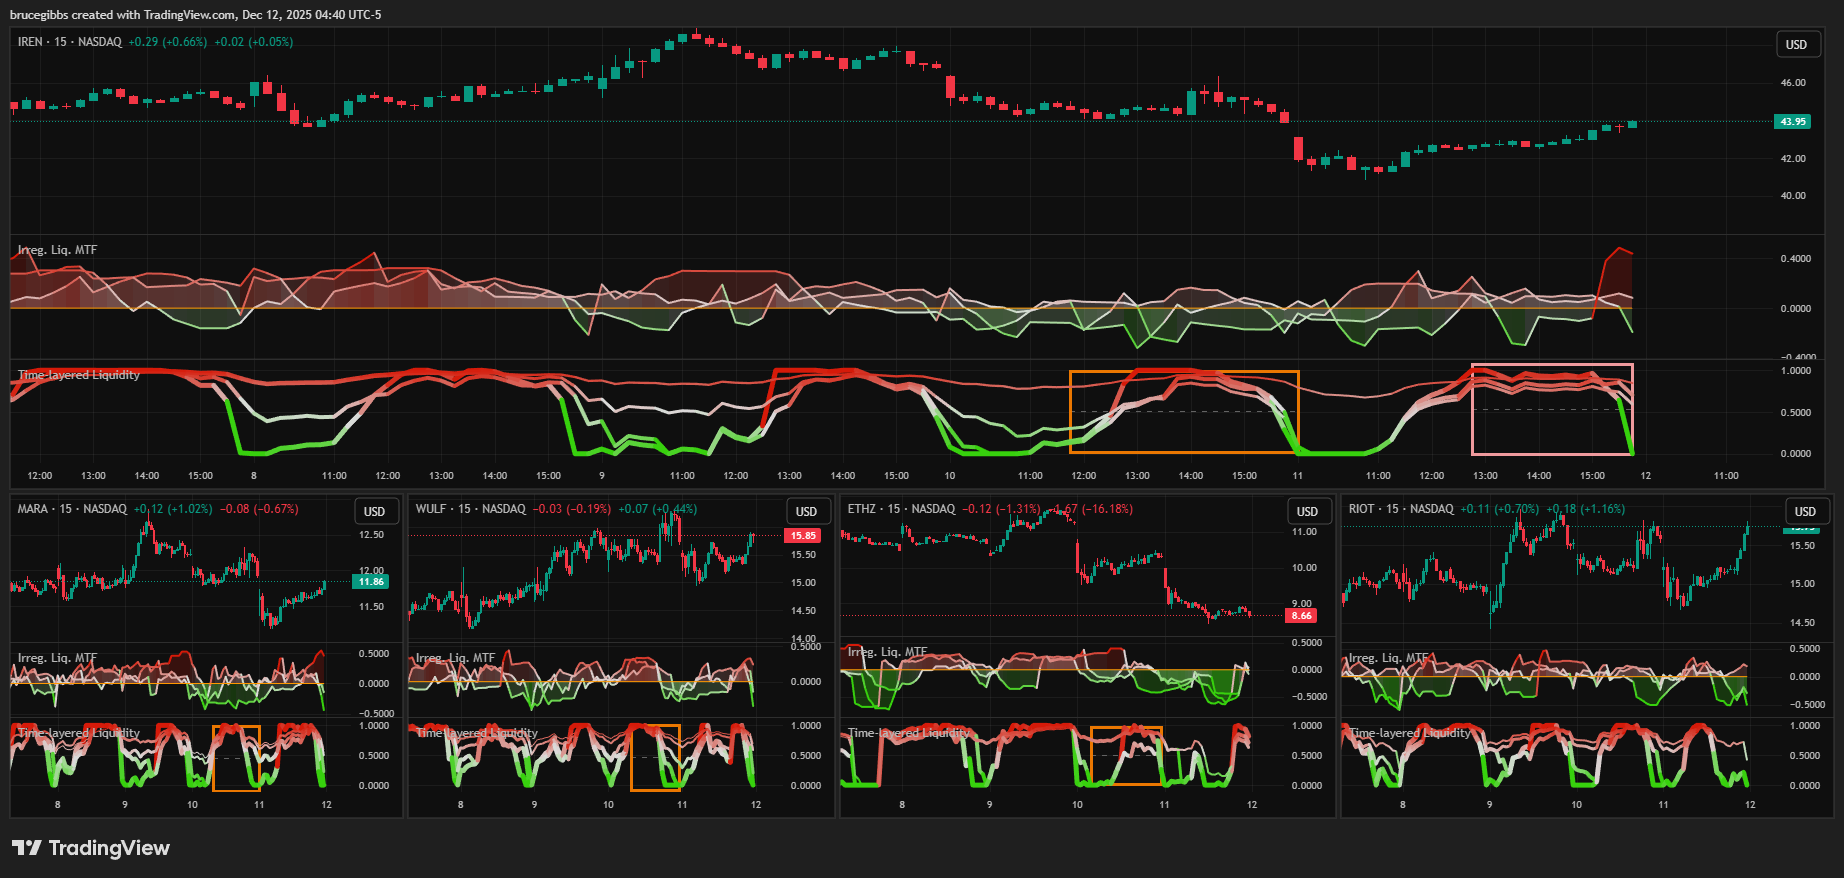Open the USD currency selector on IREN chart
Image resolution: width=1844 pixels, height=878 pixels.
tap(1796, 44)
